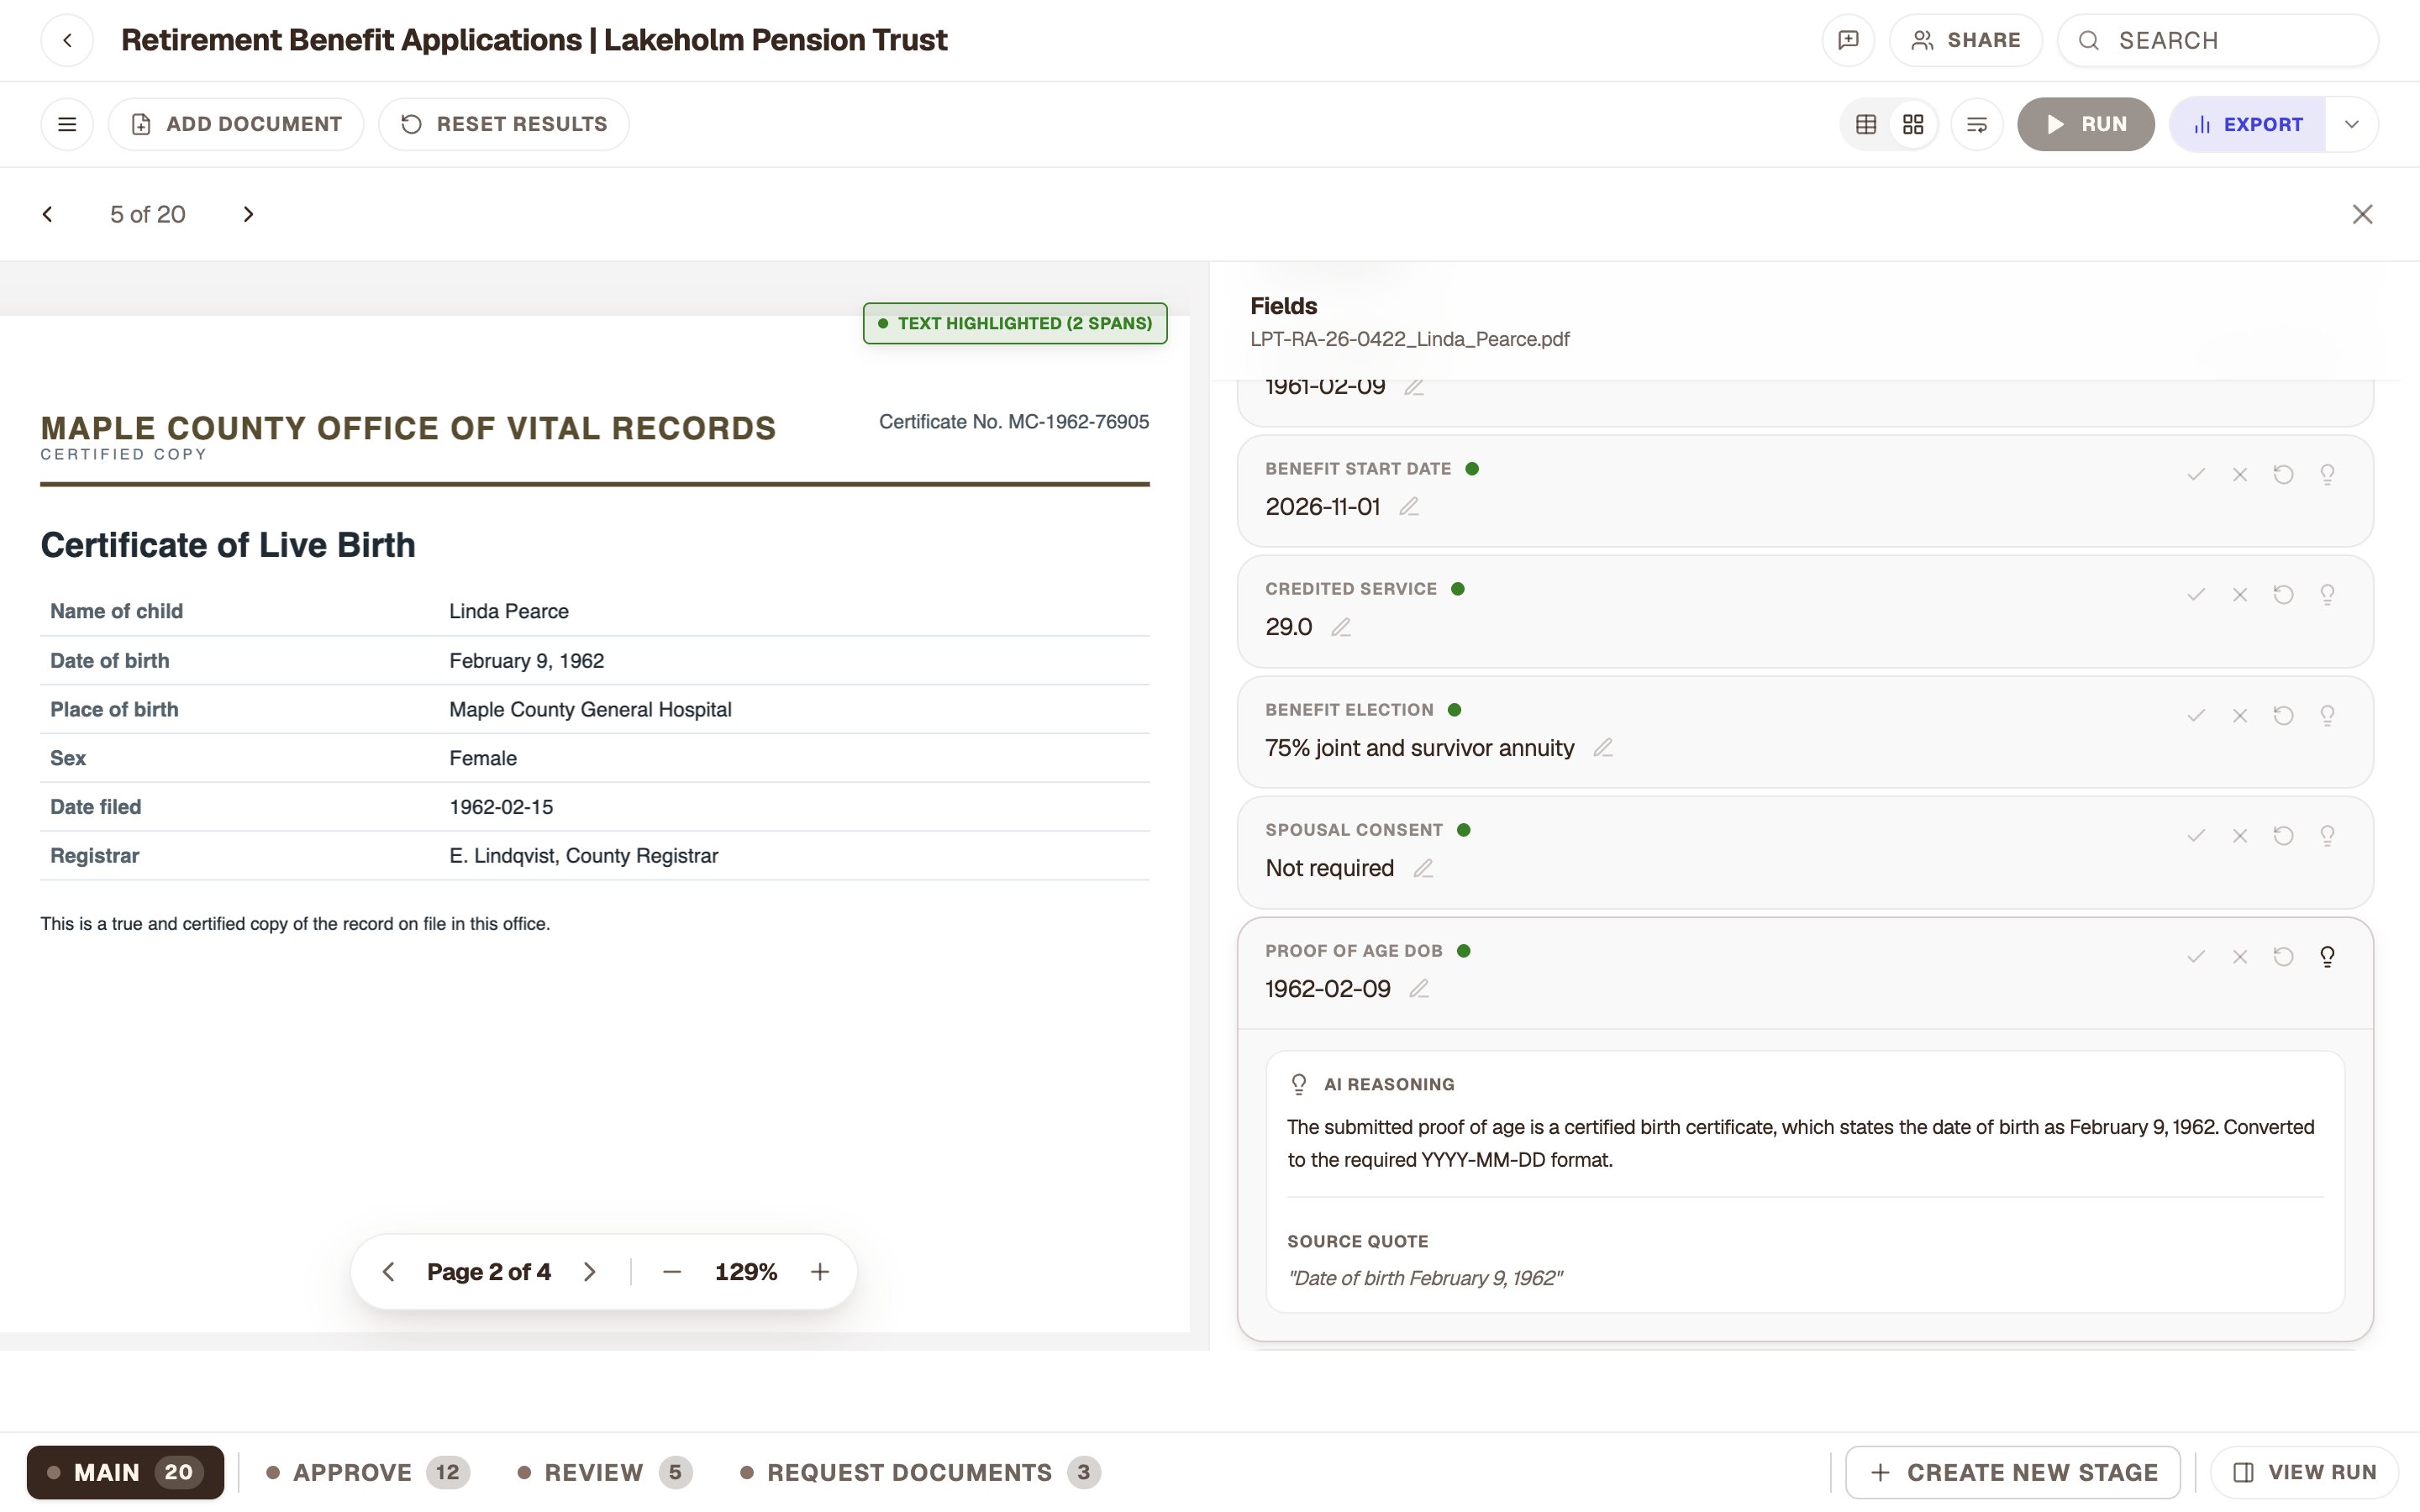Switch to table view layout
2420x1512 pixels.
[x=1866, y=124]
